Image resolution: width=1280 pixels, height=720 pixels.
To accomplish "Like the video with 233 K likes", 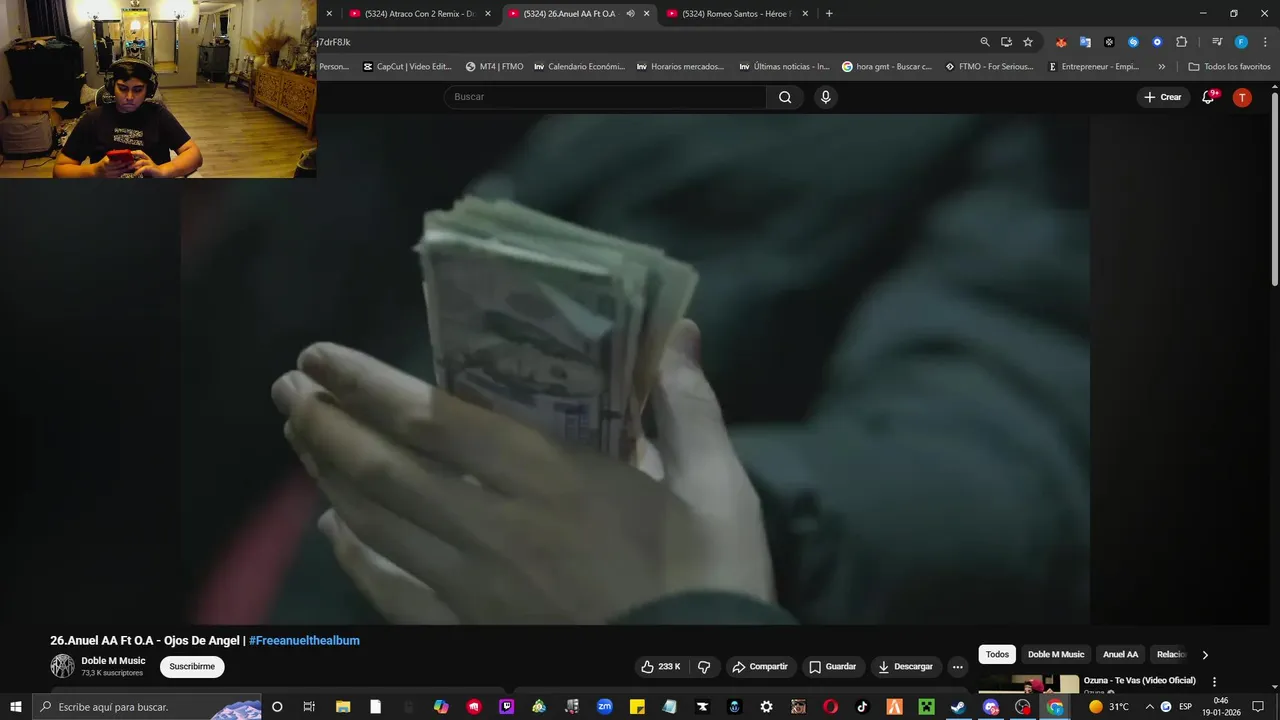I will tap(661, 667).
